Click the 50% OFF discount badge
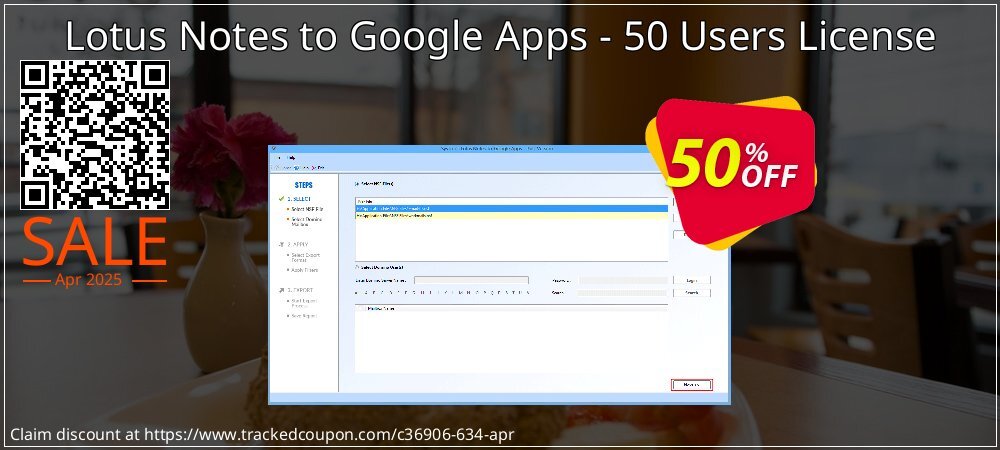The width and height of the screenshot is (1000, 450). coord(730,173)
